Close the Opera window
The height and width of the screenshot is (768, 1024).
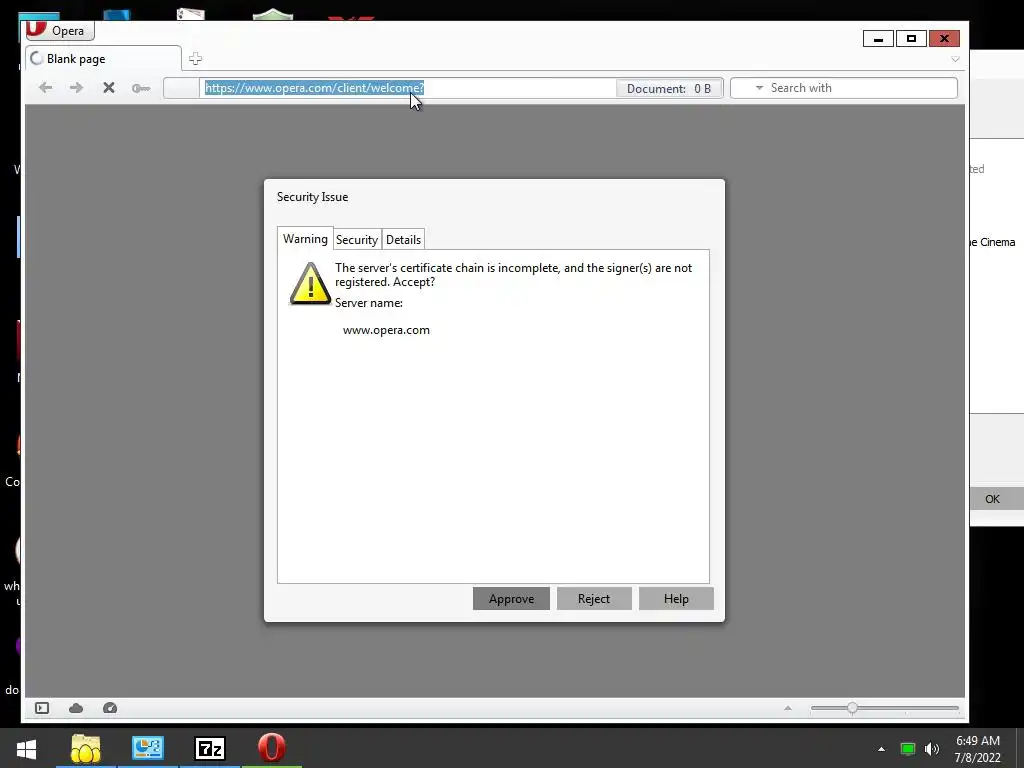944,39
